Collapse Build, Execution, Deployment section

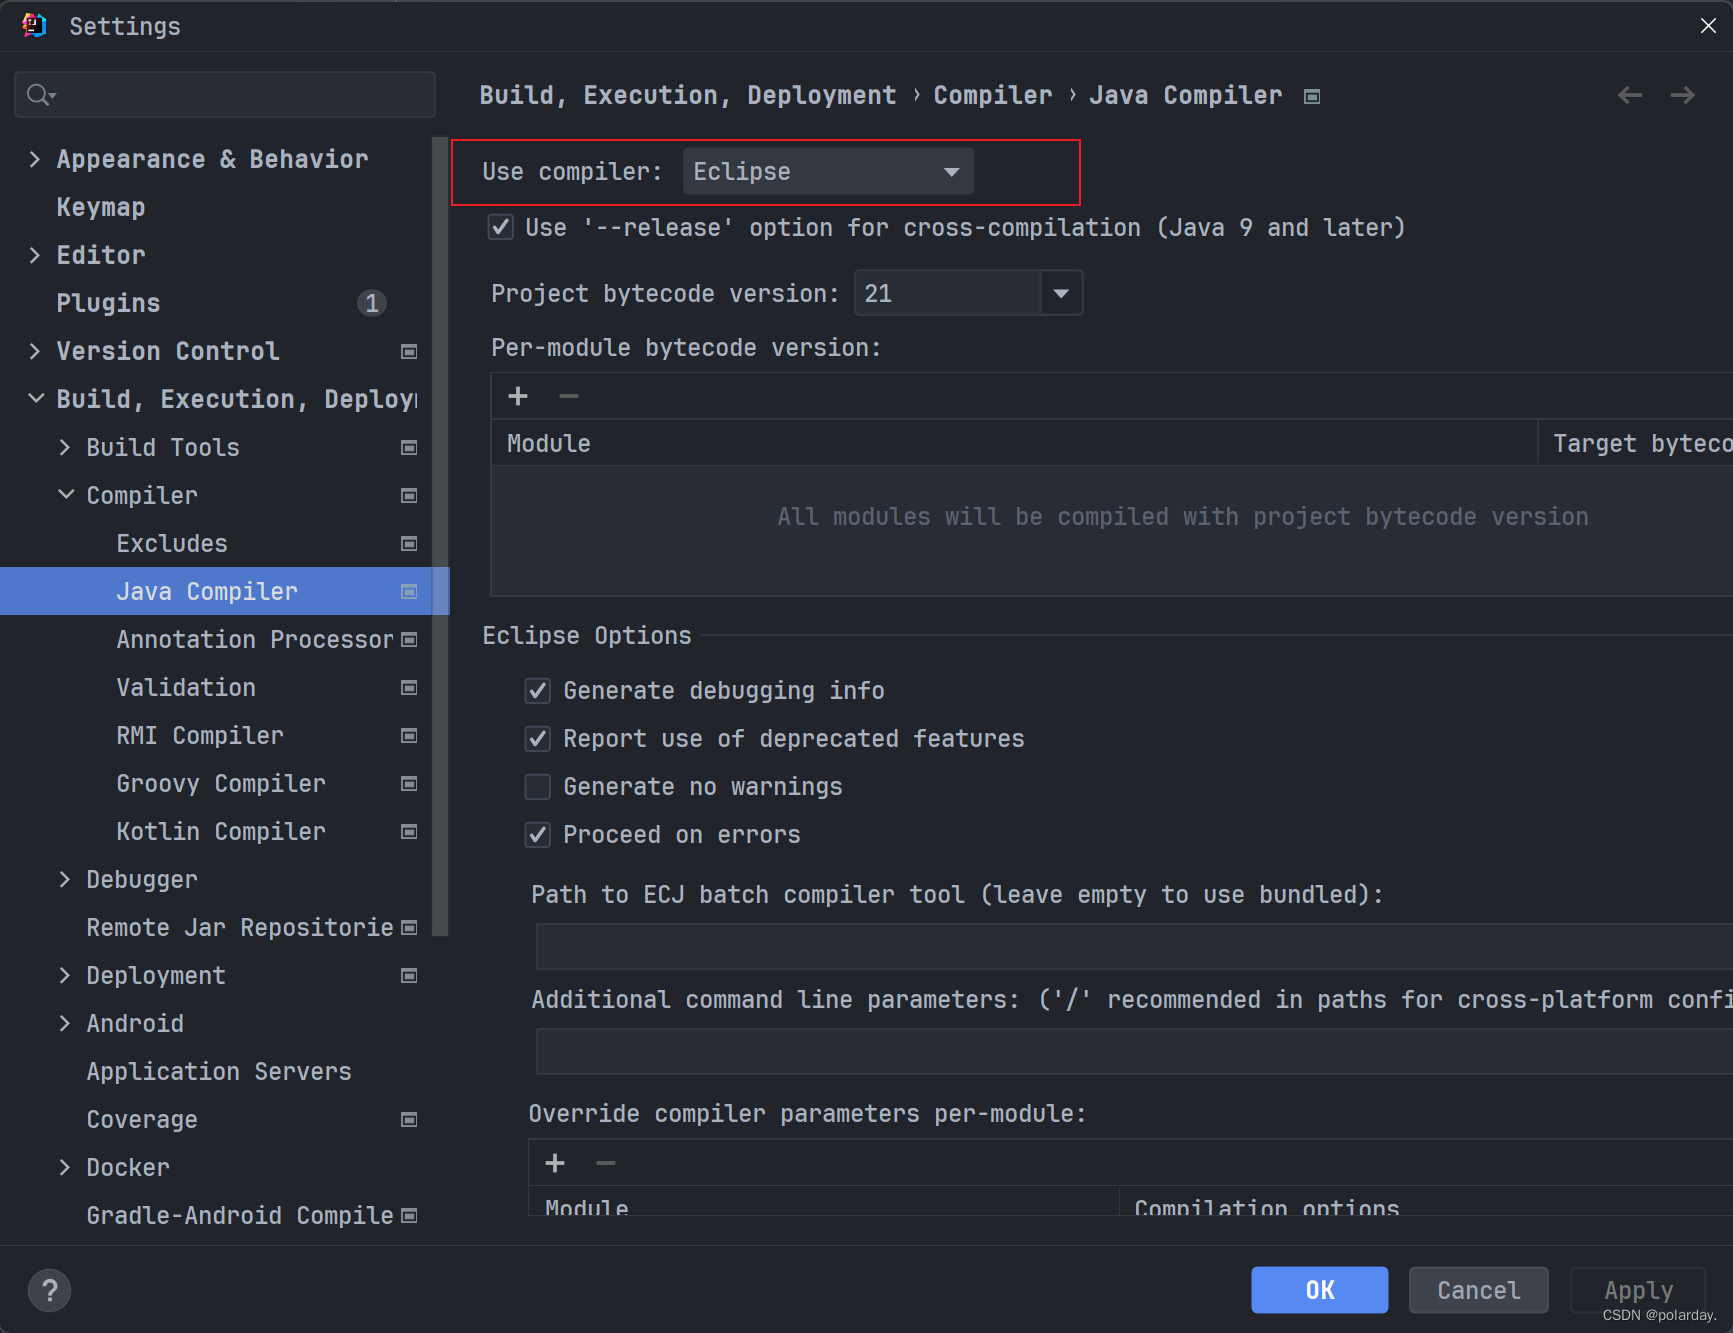click(x=35, y=399)
